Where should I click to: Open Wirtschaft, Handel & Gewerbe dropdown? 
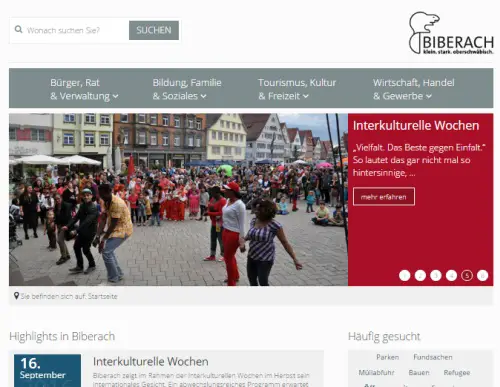click(414, 89)
